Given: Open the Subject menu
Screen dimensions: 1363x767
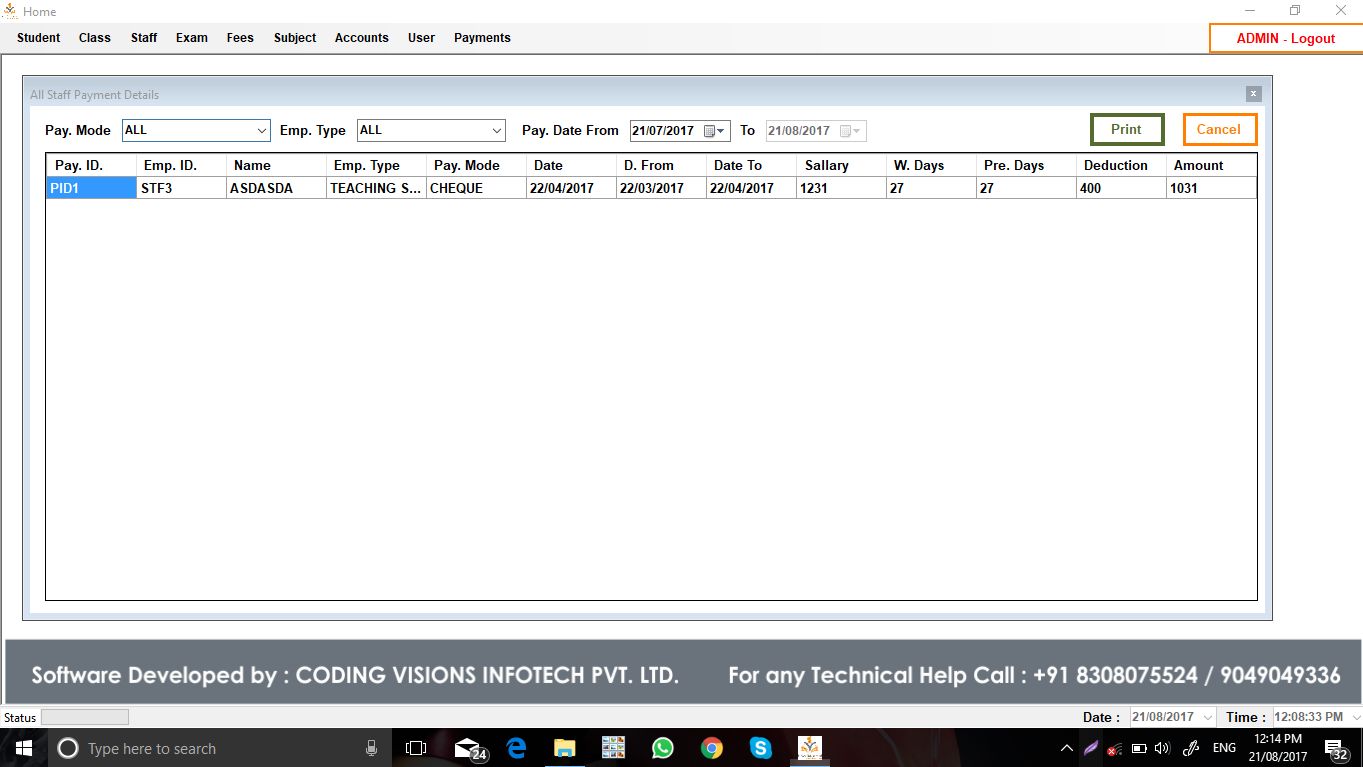Looking at the screenshot, I should [295, 38].
